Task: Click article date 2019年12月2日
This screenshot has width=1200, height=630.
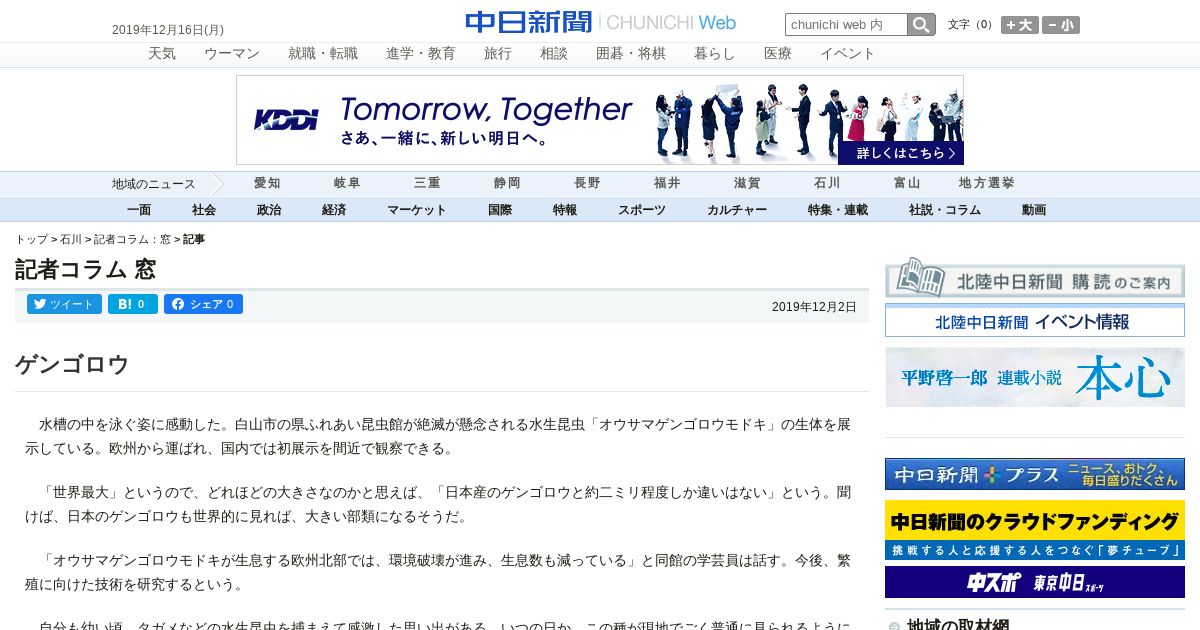Action: coord(814,307)
